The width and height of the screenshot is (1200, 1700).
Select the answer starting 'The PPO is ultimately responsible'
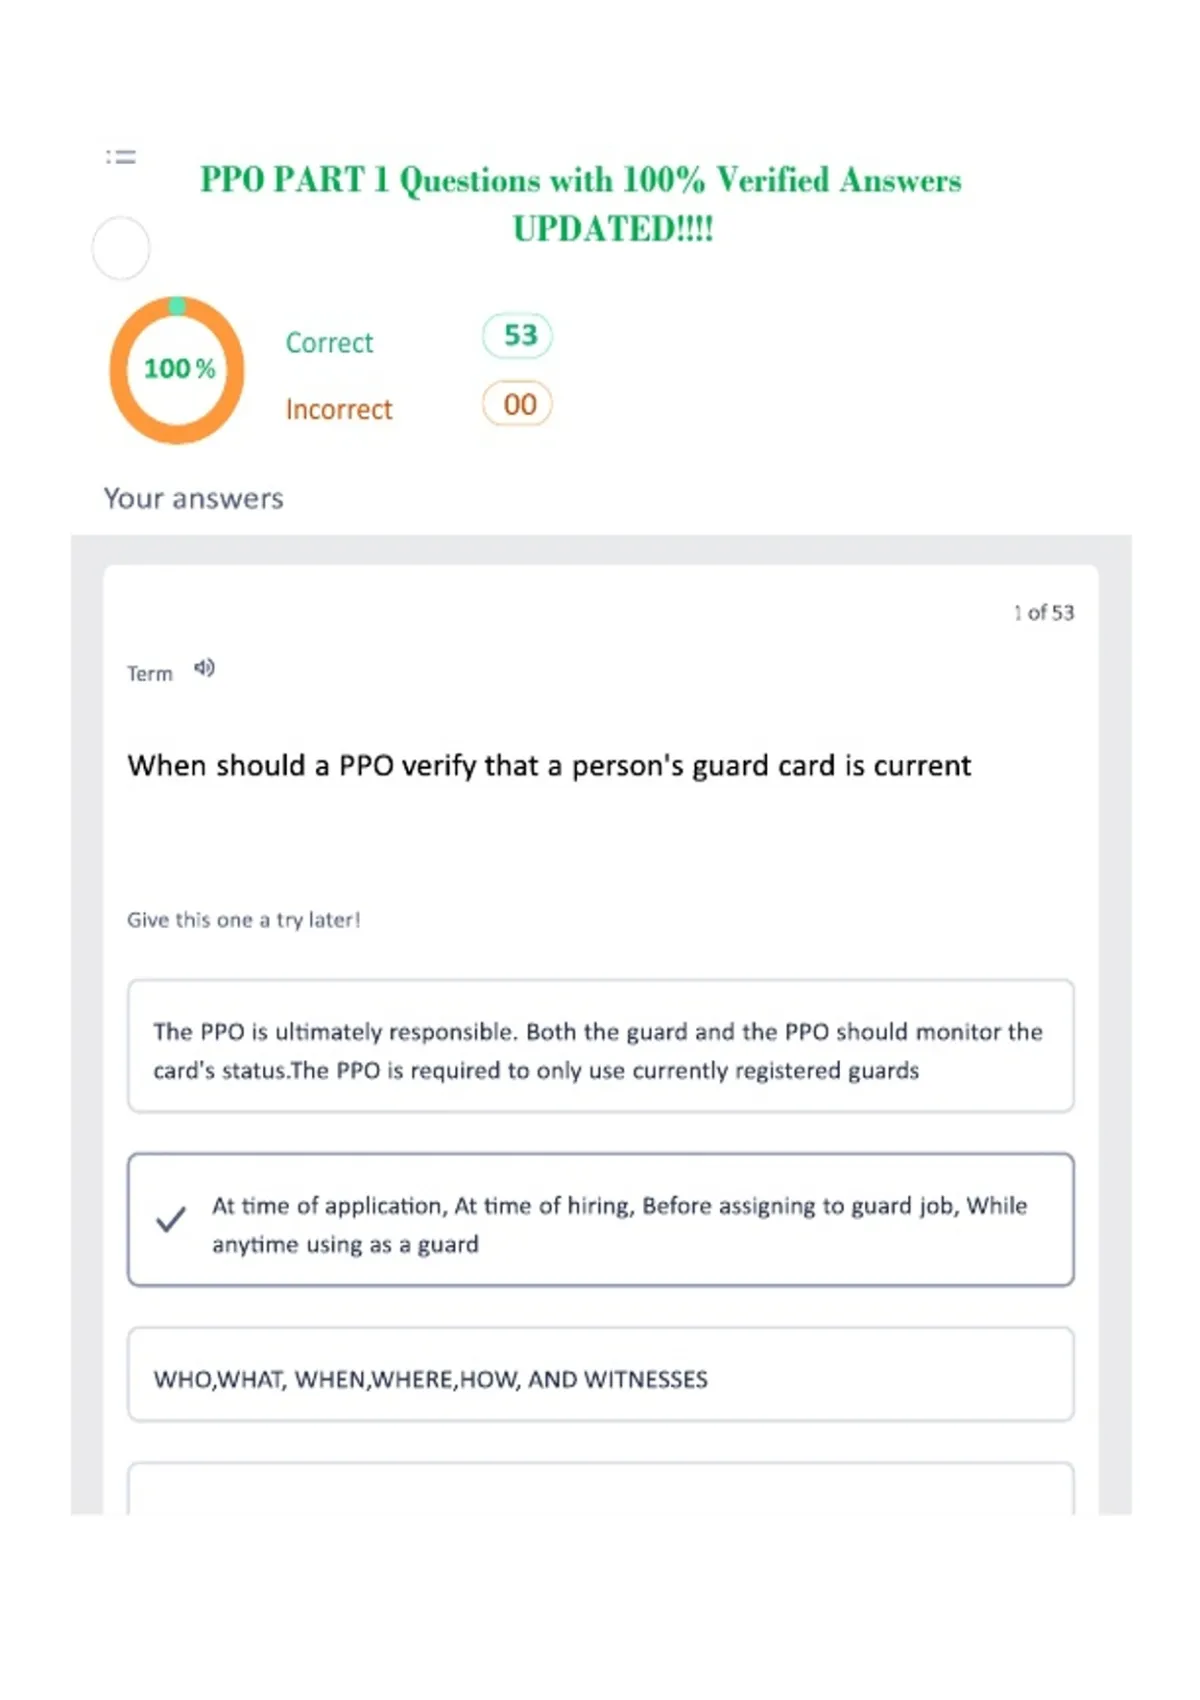[601, 1046]
